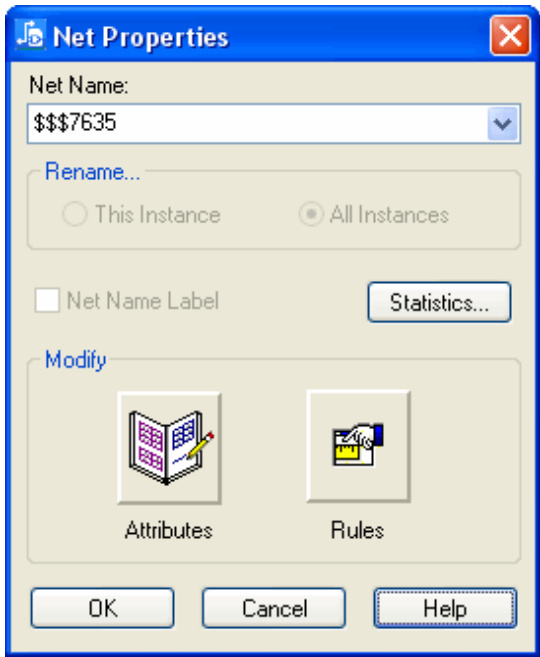Confirm with the OK button
The width and height of the screenshot is (540, 657).
pos(103,608)
